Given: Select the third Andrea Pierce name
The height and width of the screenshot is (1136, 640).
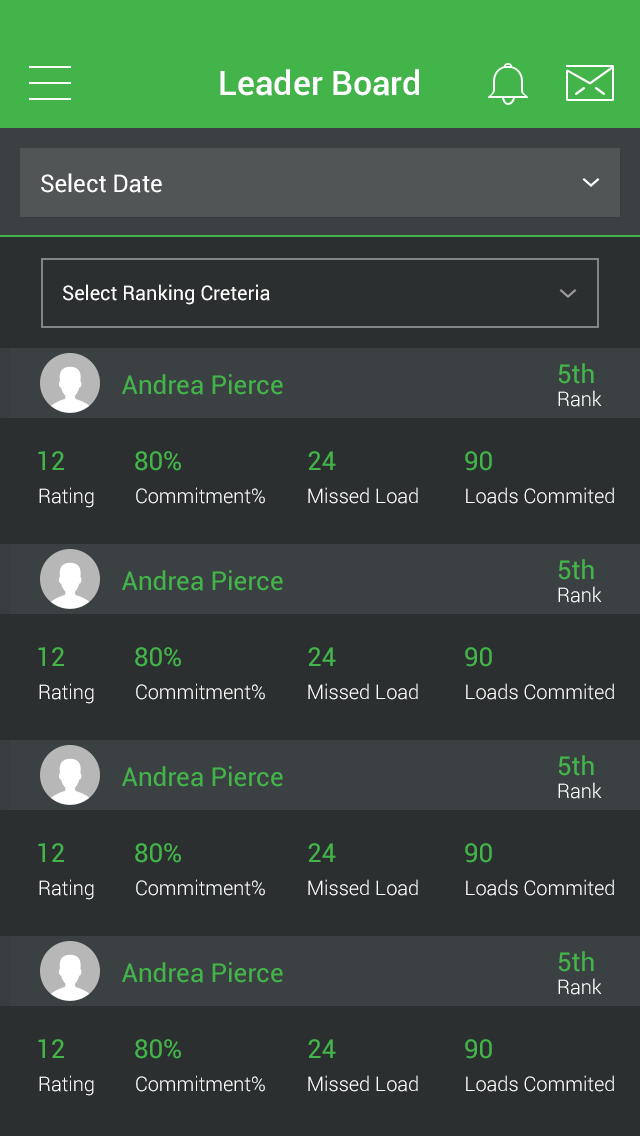Looking at the screenshot, I should coord(202,777).
